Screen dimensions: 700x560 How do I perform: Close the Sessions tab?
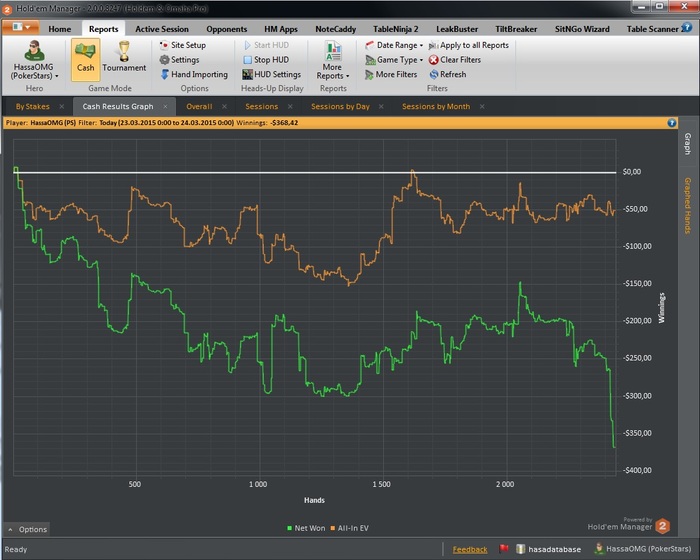(290, 107)
